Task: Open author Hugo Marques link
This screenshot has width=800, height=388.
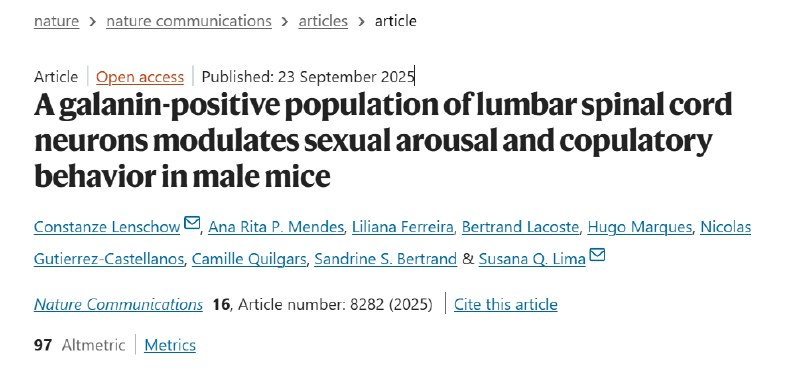Action: click(x=640, y=227)
